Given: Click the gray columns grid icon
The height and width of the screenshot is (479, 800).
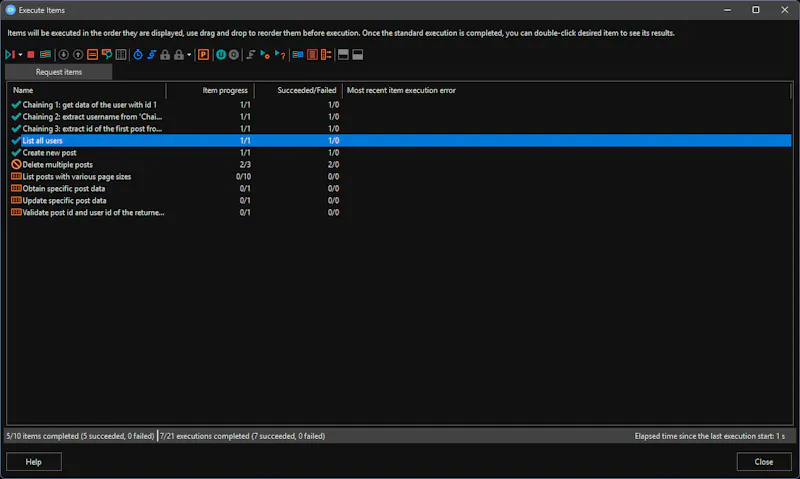Looking at the screenshot, I should pos(121,55).
